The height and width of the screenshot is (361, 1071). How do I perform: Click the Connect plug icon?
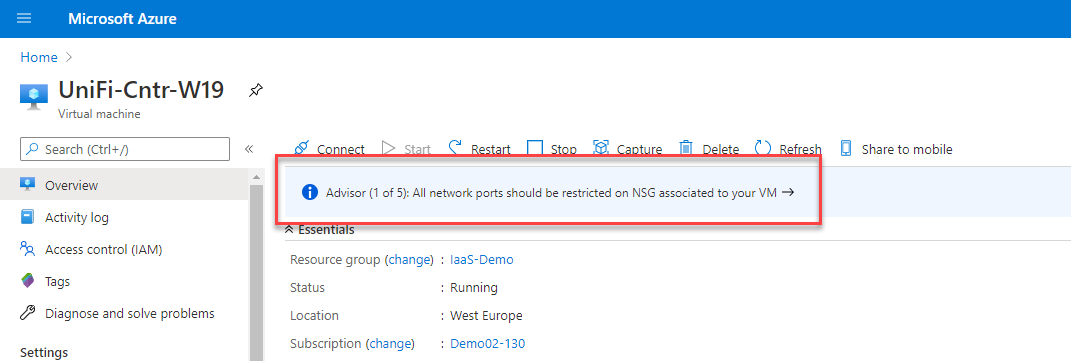coord(301,148)
